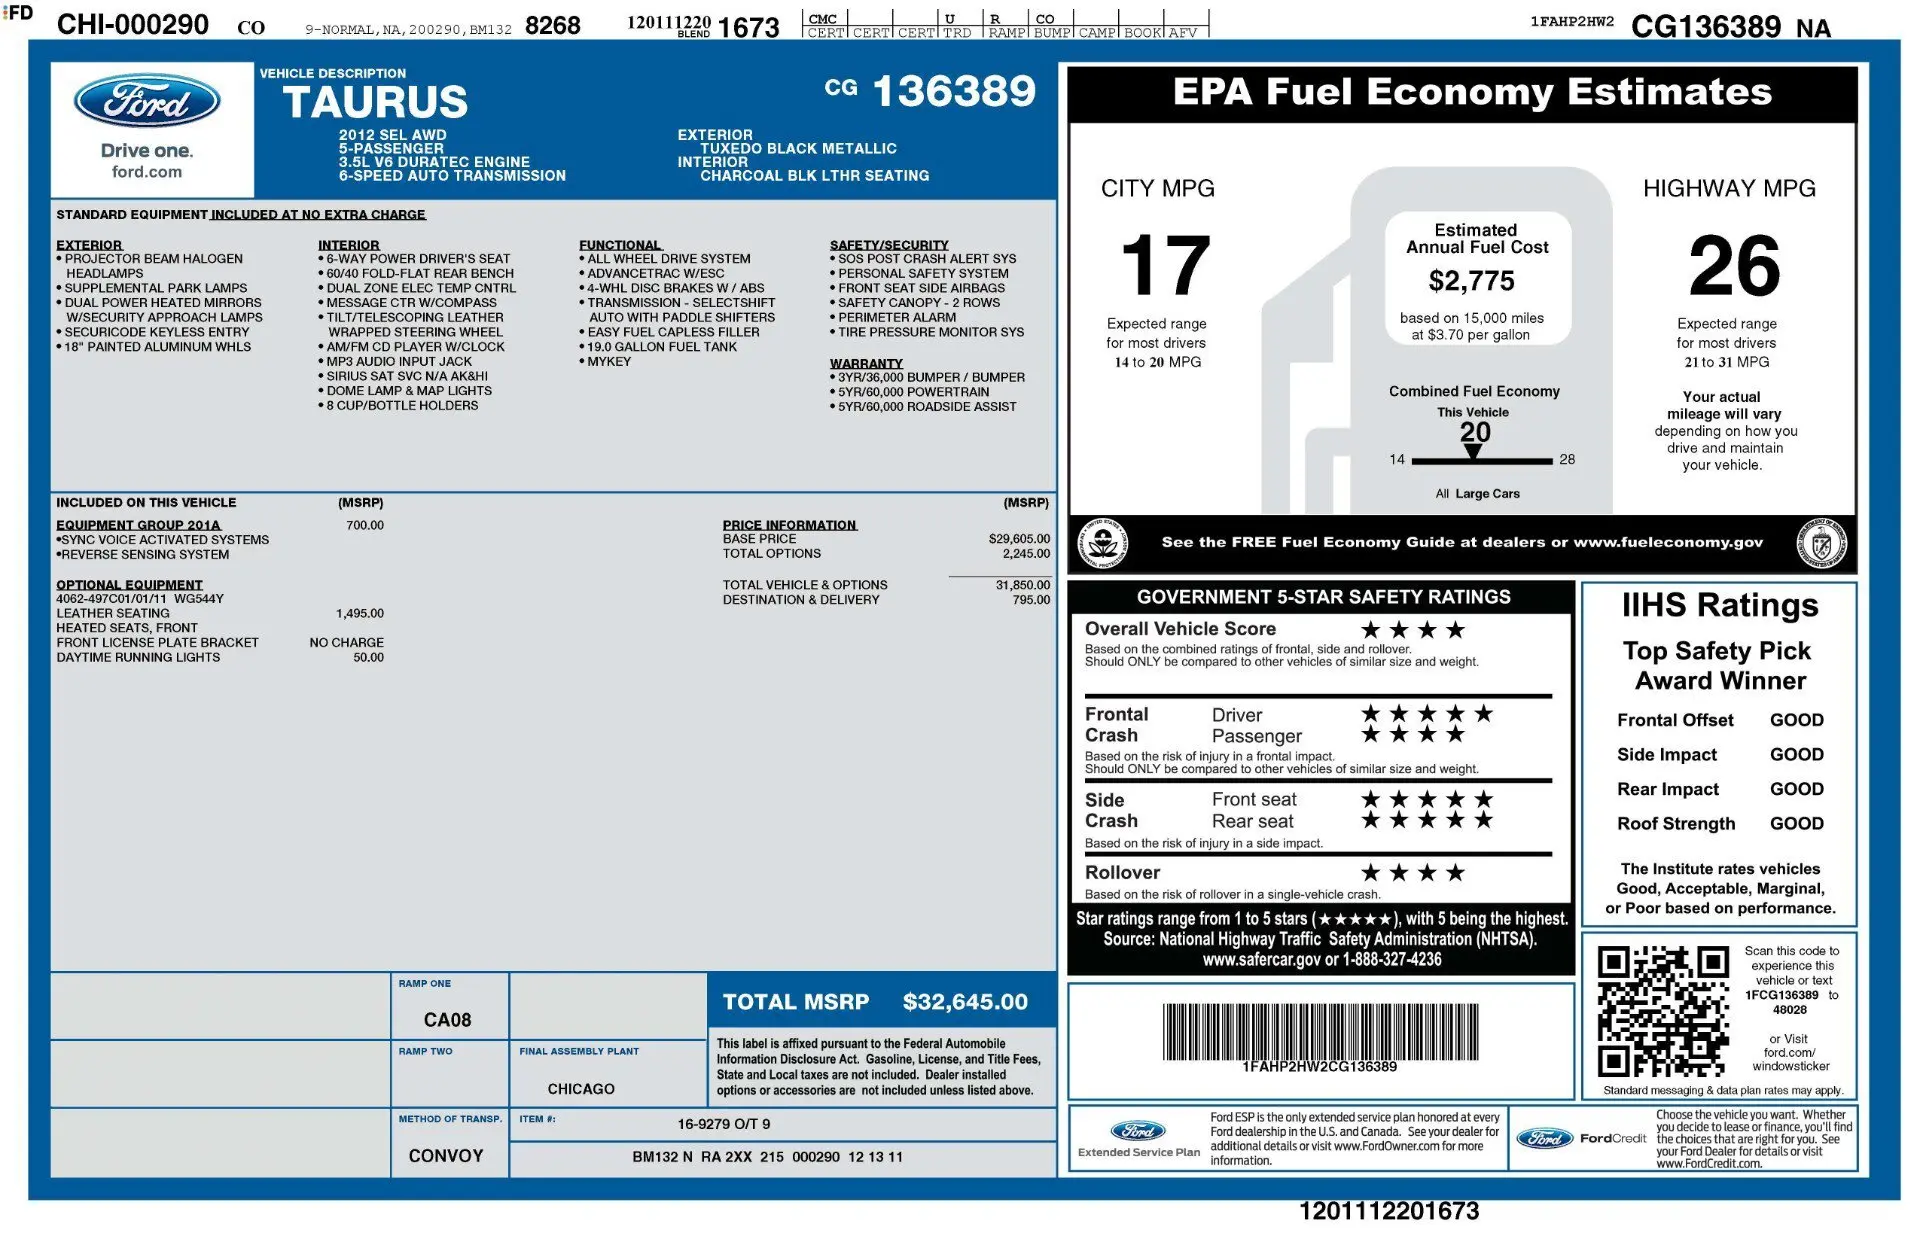This screenshot has width=1920, height=1242.
Task: Click the item number 16-9279 O/T 9
Action: pyautogui.click(x=724, y=1124)
